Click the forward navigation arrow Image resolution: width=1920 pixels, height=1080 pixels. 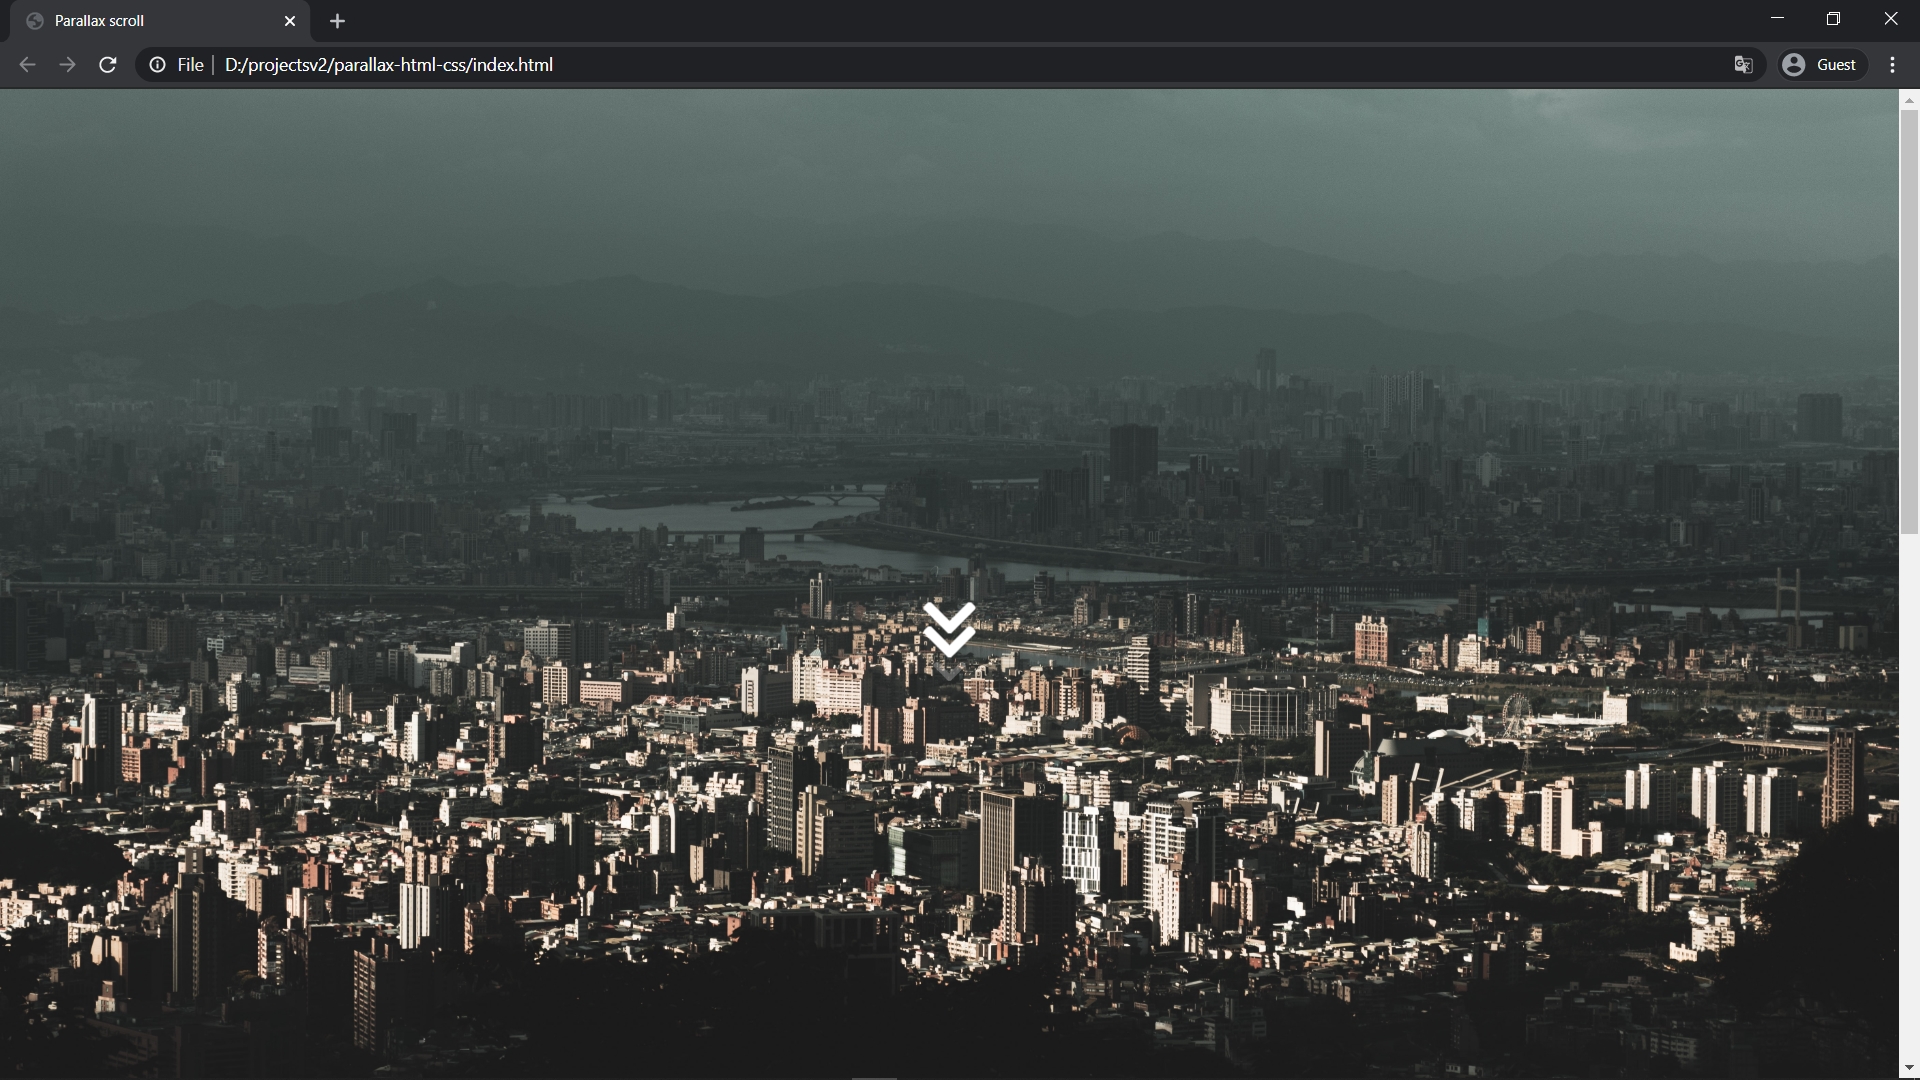click(67, 65)
